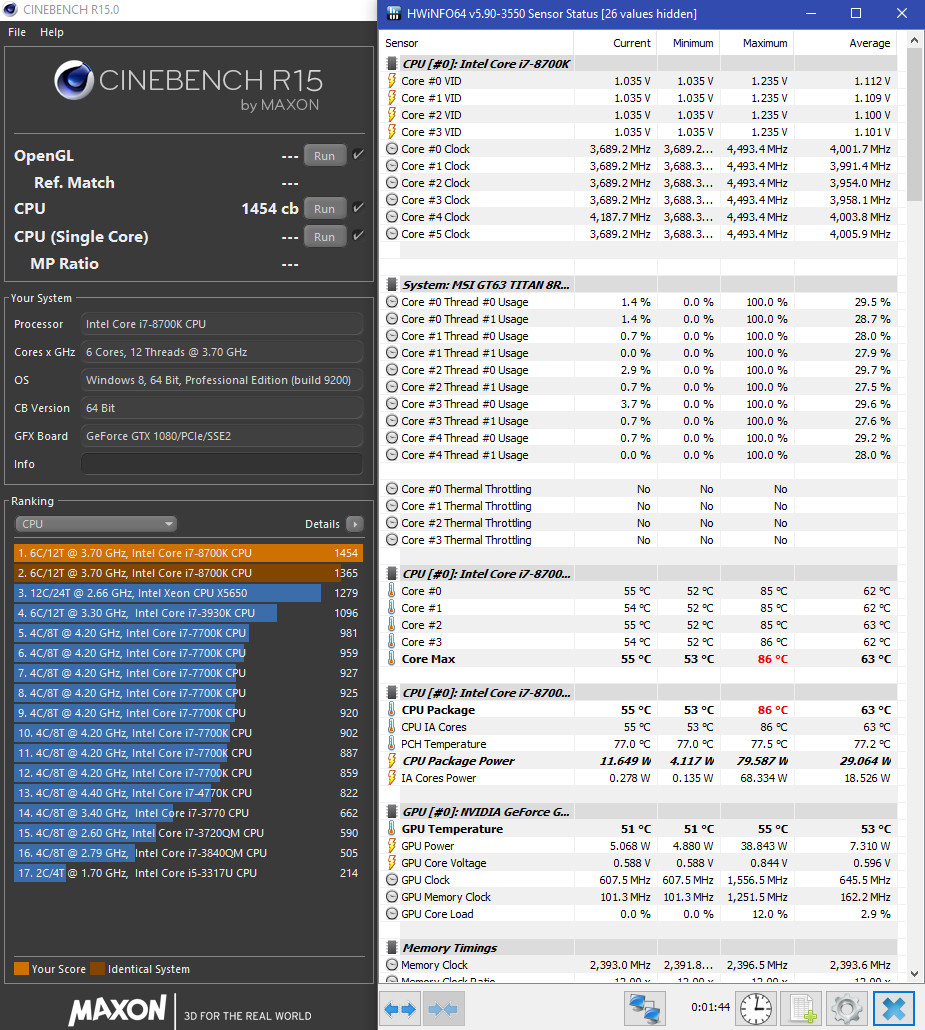Viewport: 925px width, 1030px height.
Task: Click the Identical System brown legend swatch
Action: click(x=97, y=969)
